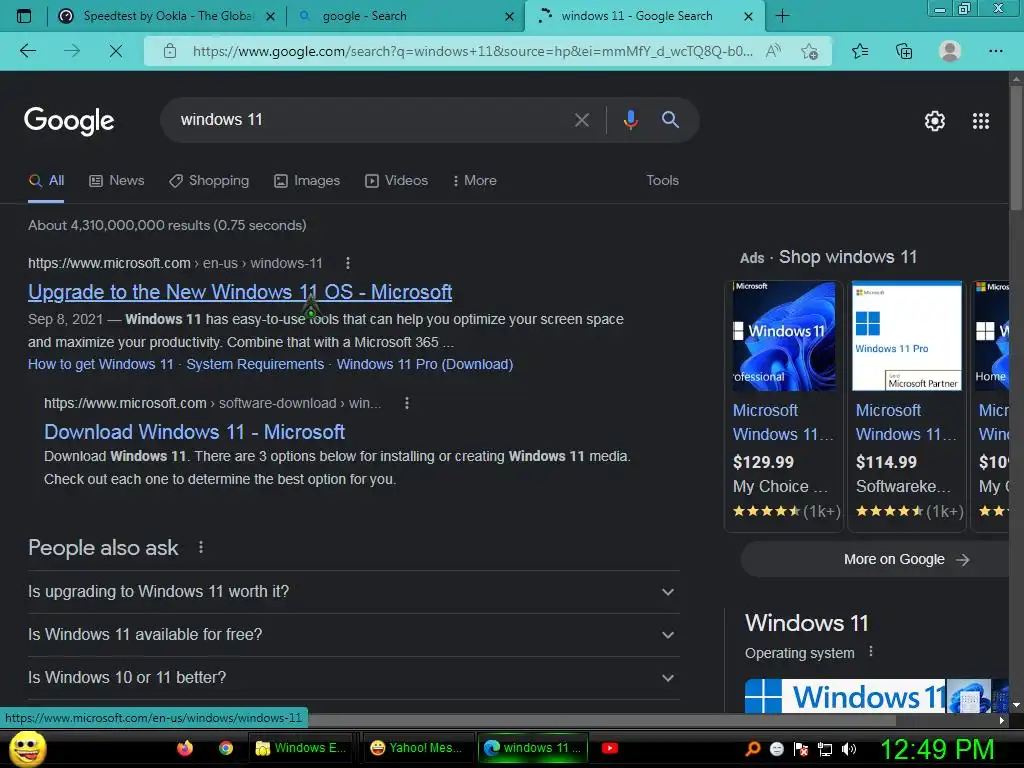Open Read aloud icon in address bar
This screenshot has height=768, width=1024.
(773, 51)
